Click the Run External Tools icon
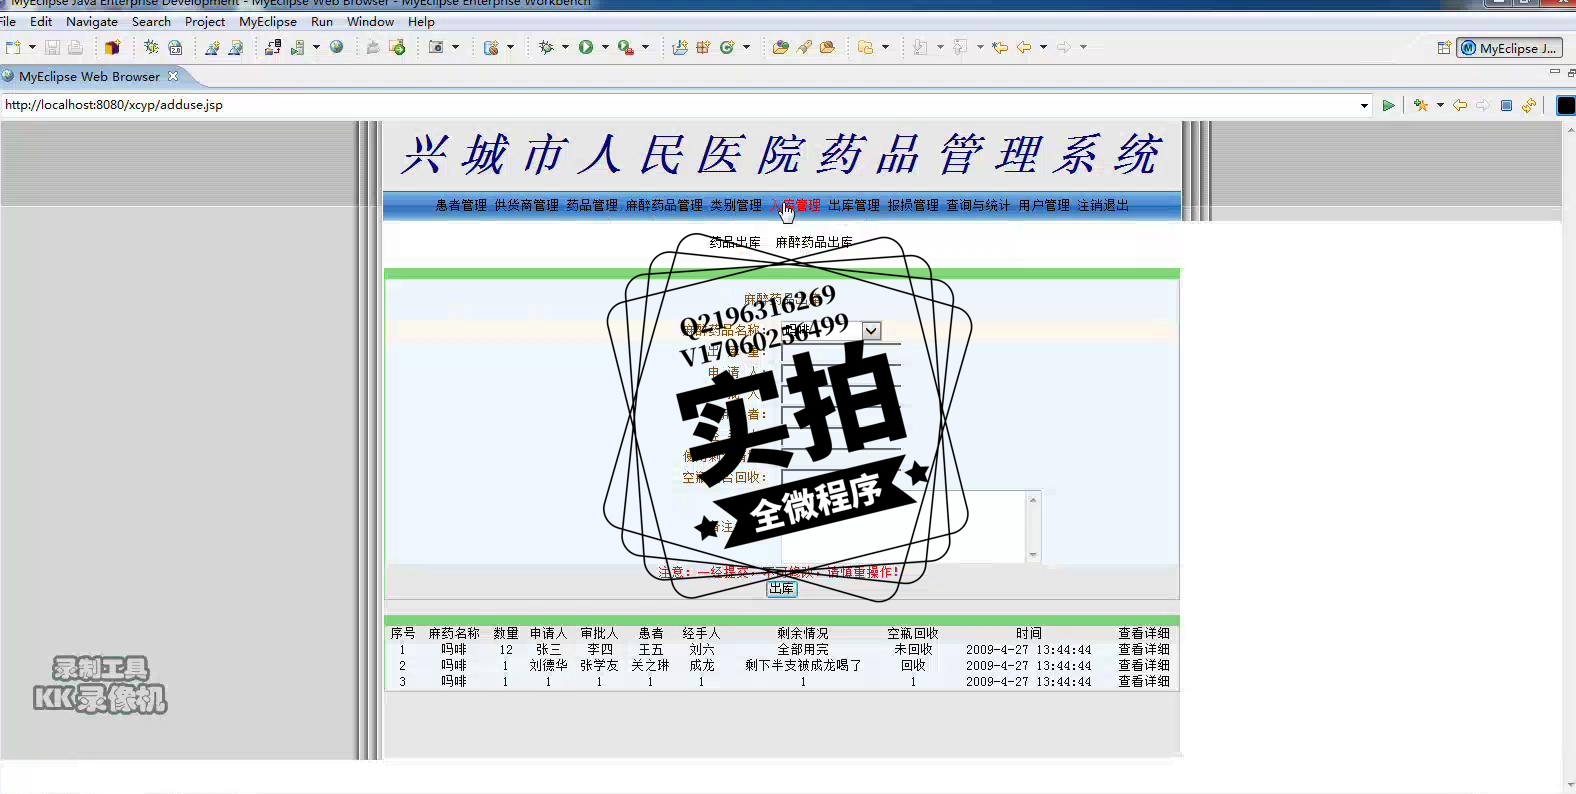The width and height of the screenshot is (1576, 794). 625,47
